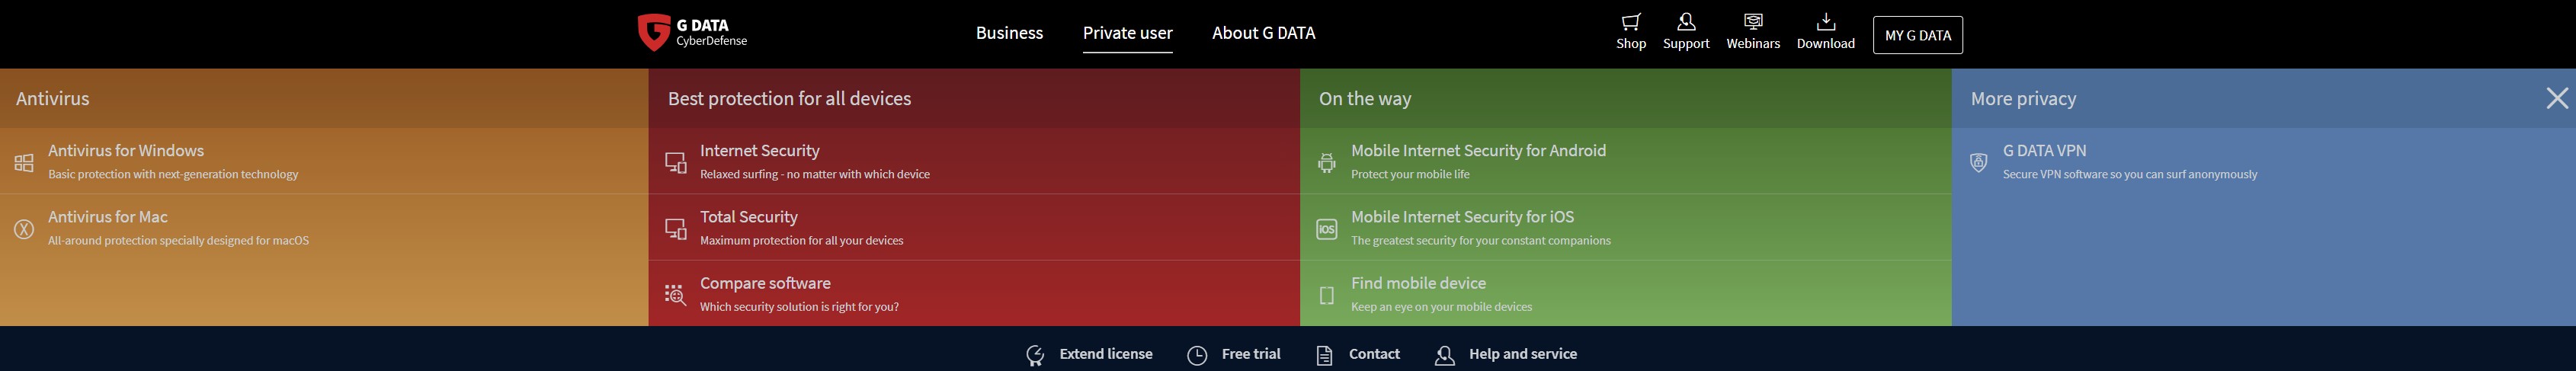Close the Private user mega menu
This screenshot has height=371, width=2576.
2557,98
